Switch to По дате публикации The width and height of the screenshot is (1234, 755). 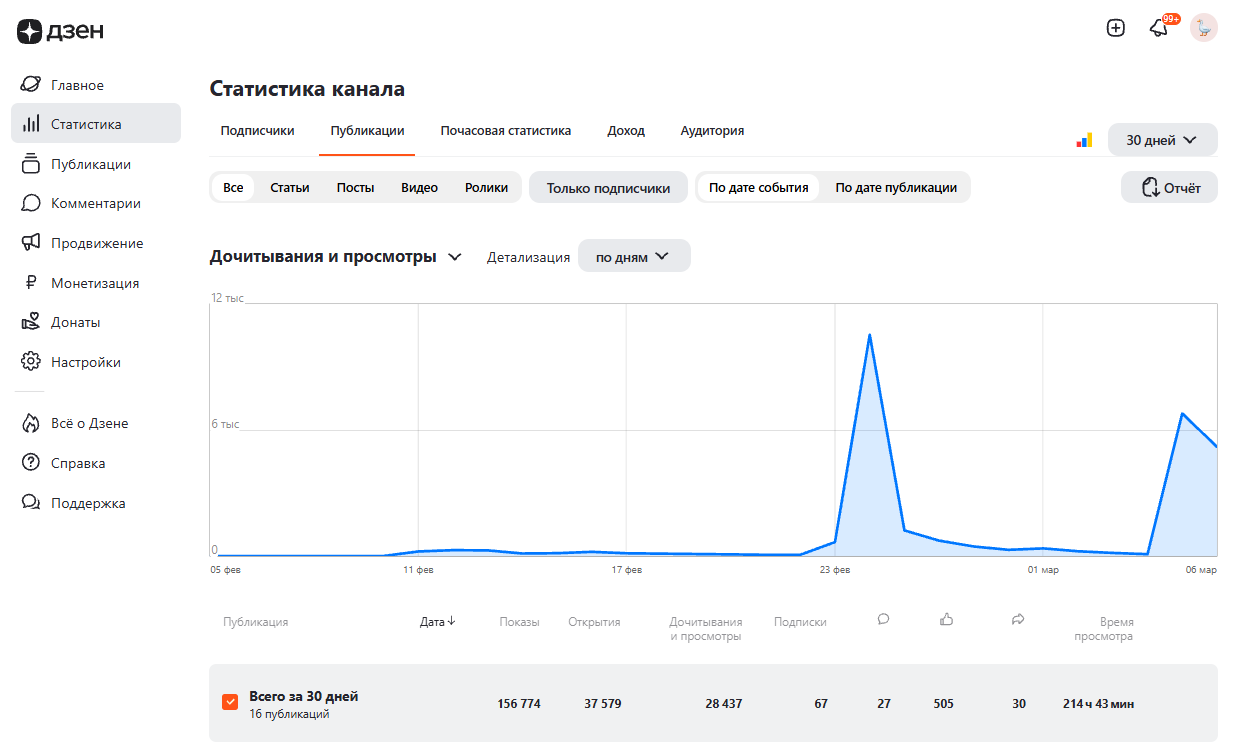pyautogui.click(x=896, y=188)
